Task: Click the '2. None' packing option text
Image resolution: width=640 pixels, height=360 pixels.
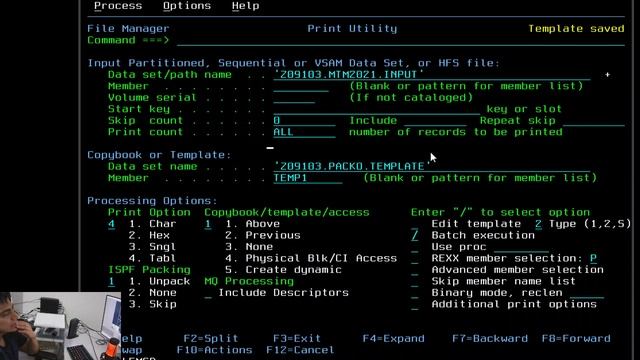Action: click(x=153, y=293)
